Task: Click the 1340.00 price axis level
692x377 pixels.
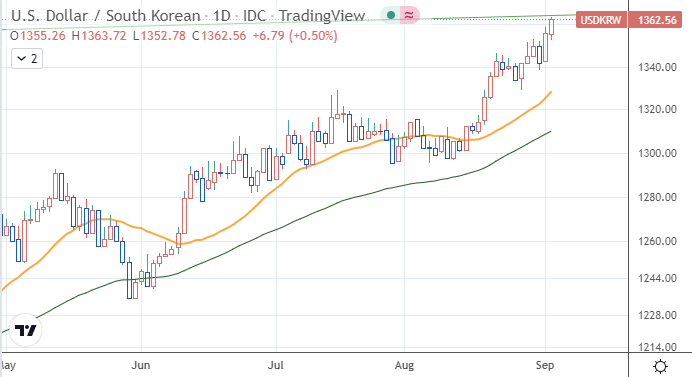Action: click(x=657, y=67)
